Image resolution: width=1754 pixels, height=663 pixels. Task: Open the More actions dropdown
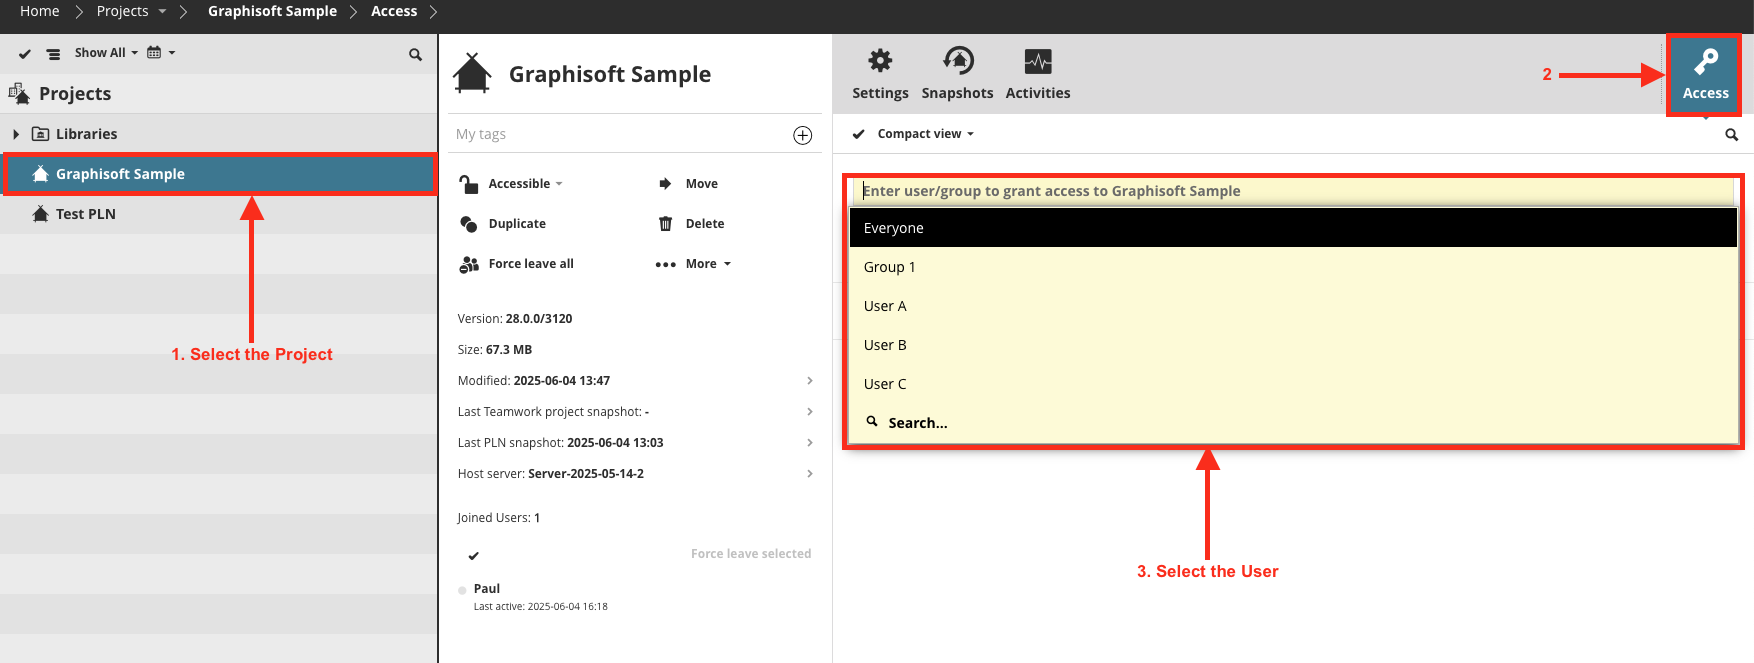tap(693, 264)
